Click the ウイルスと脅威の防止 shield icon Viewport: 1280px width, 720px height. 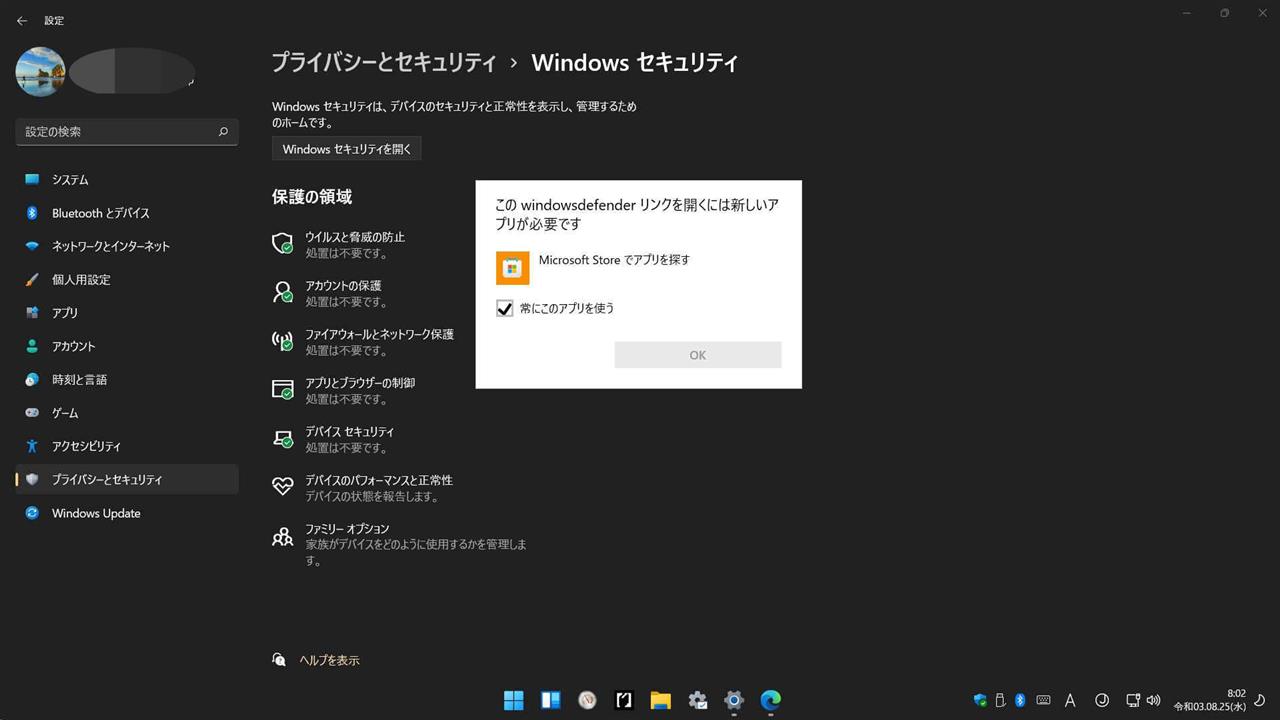[x=283, y=244]
